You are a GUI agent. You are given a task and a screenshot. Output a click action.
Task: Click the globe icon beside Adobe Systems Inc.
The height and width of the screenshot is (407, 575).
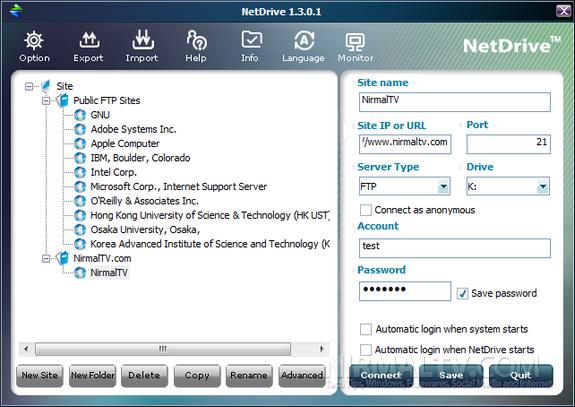80,129
